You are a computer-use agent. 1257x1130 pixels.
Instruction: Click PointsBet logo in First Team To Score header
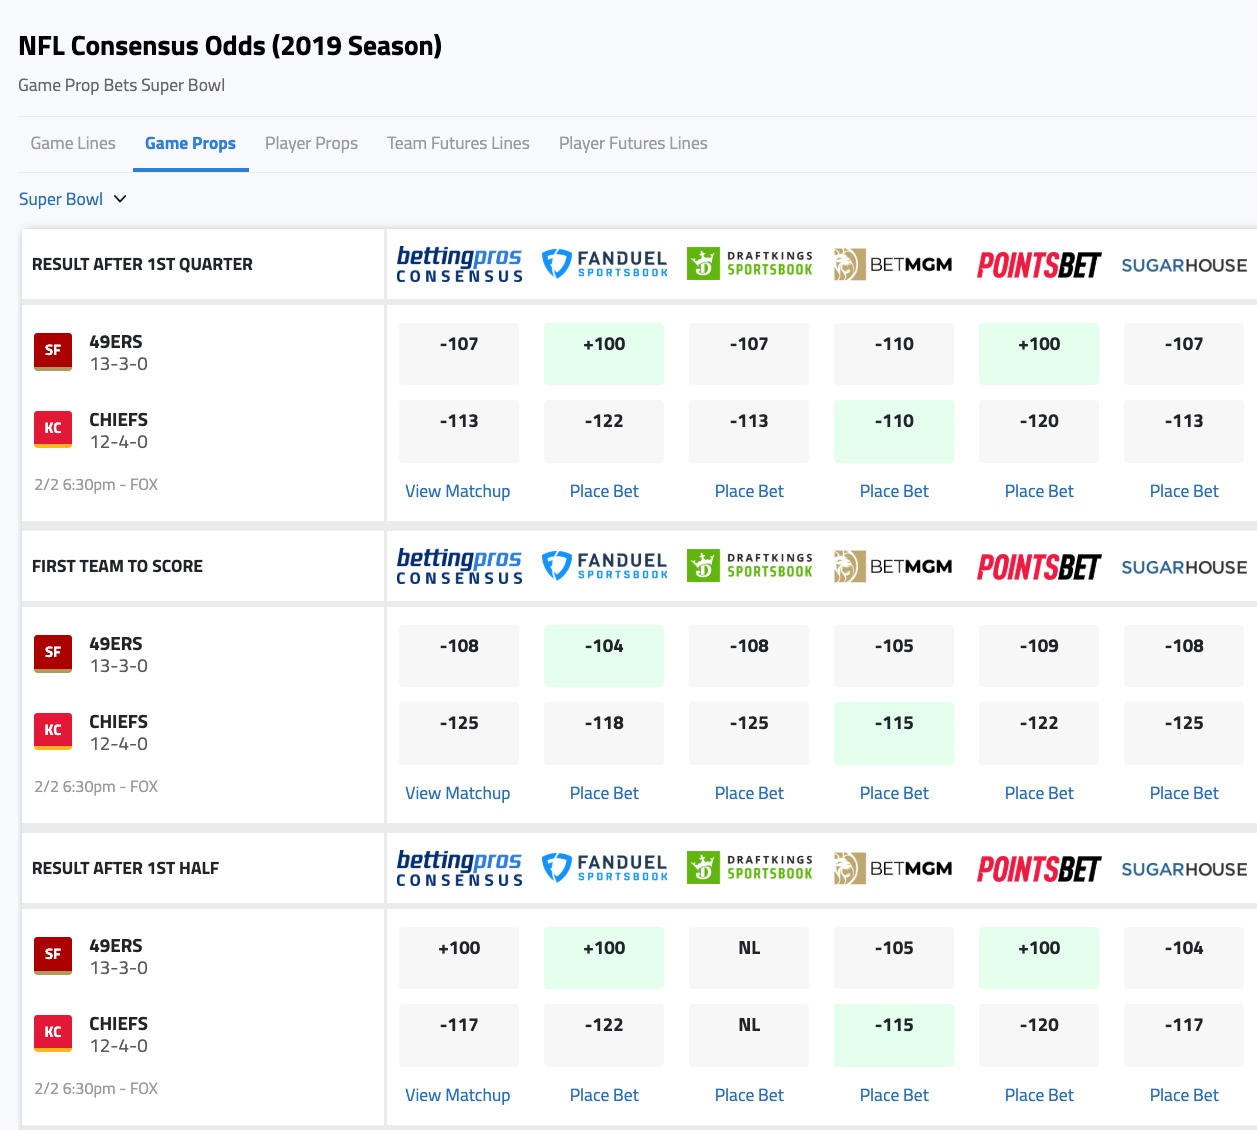pos(1039,567)
